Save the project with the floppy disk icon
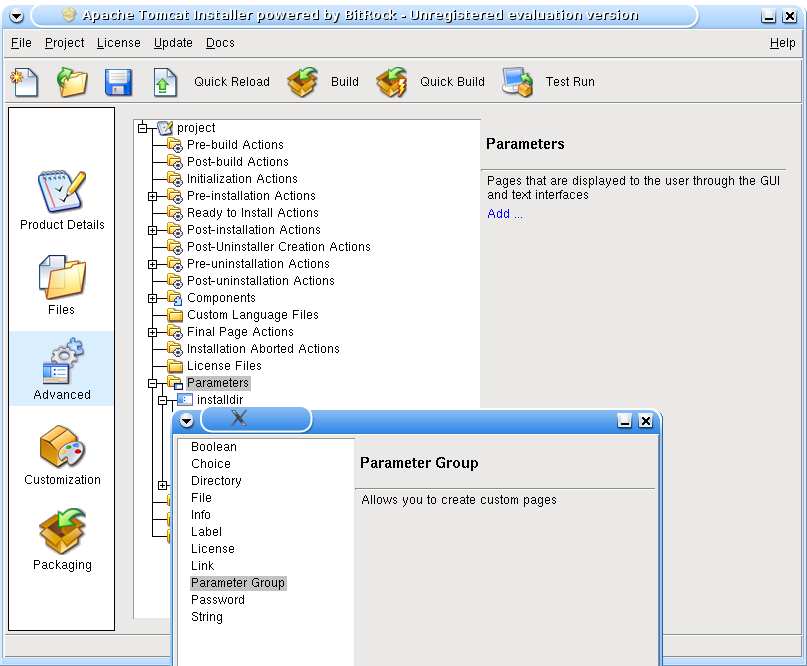Viewport: 807px width, 666px height. [x=118, y=82]
